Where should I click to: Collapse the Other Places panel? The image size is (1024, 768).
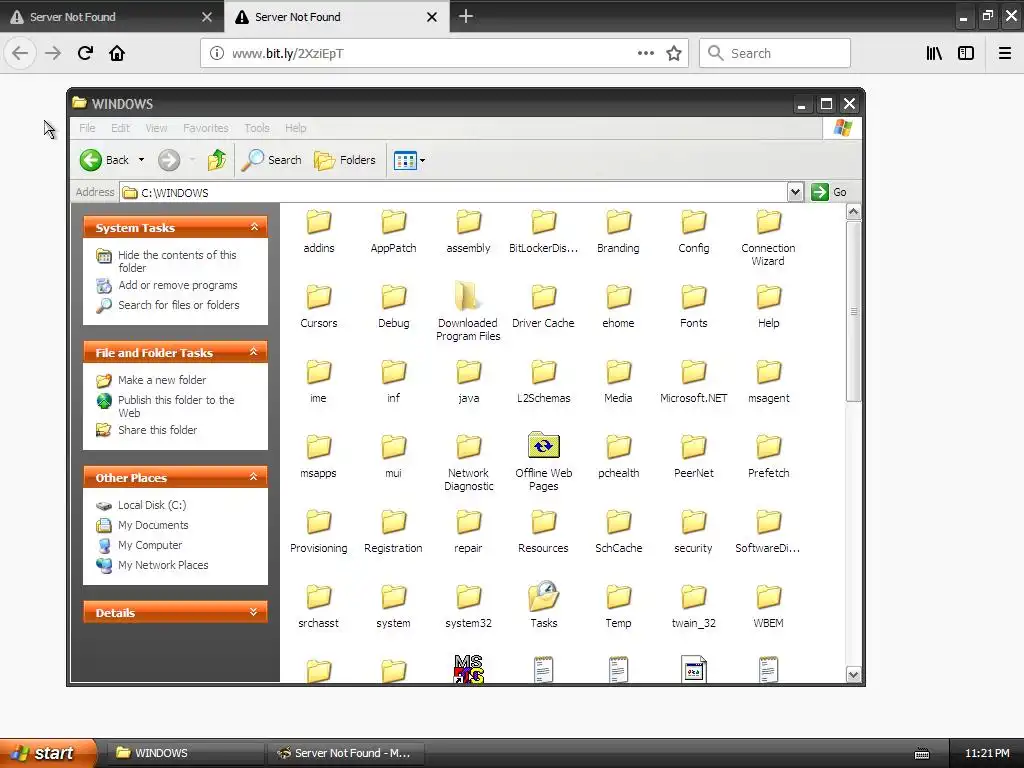tap(254, 477)
